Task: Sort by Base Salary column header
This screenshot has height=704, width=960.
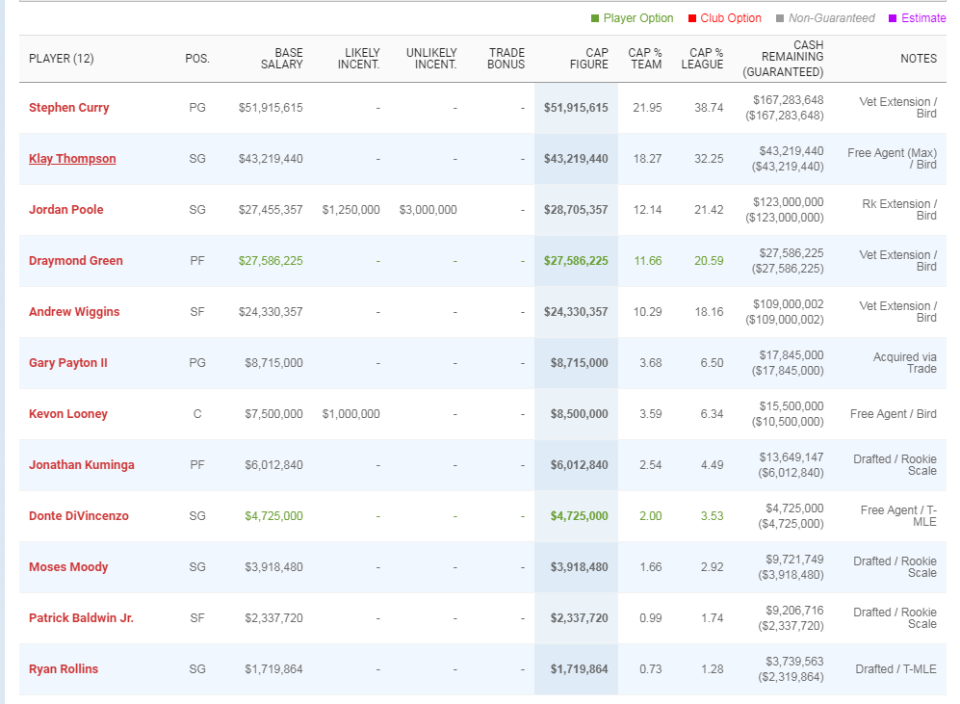Action: coord(282,59)
